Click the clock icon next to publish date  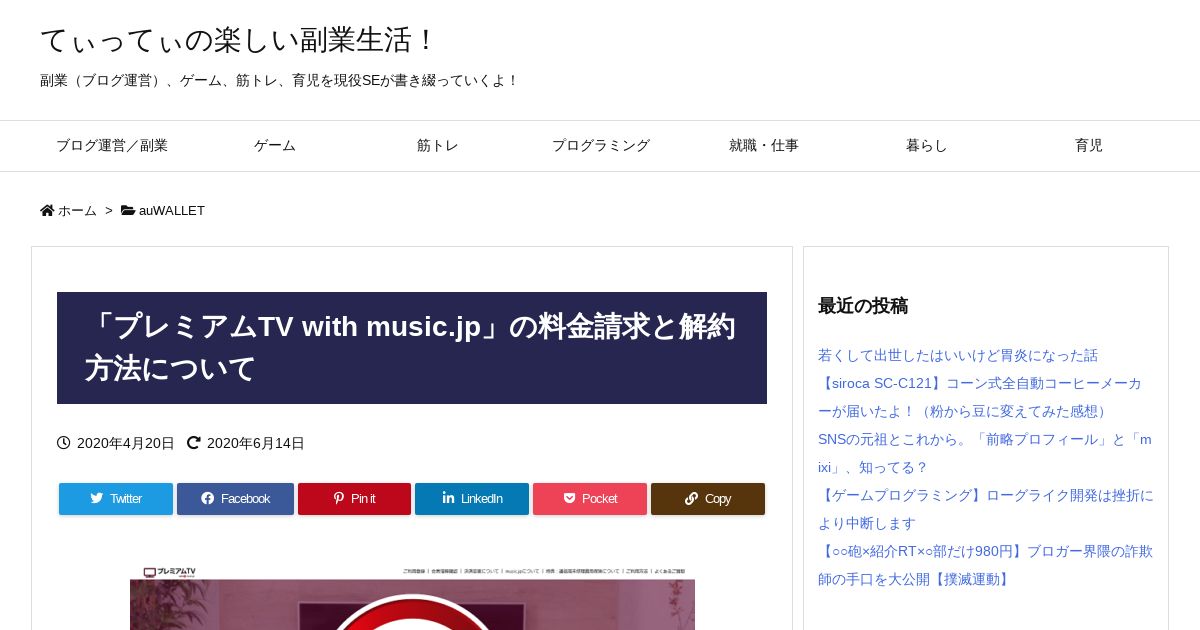(64, 443)
